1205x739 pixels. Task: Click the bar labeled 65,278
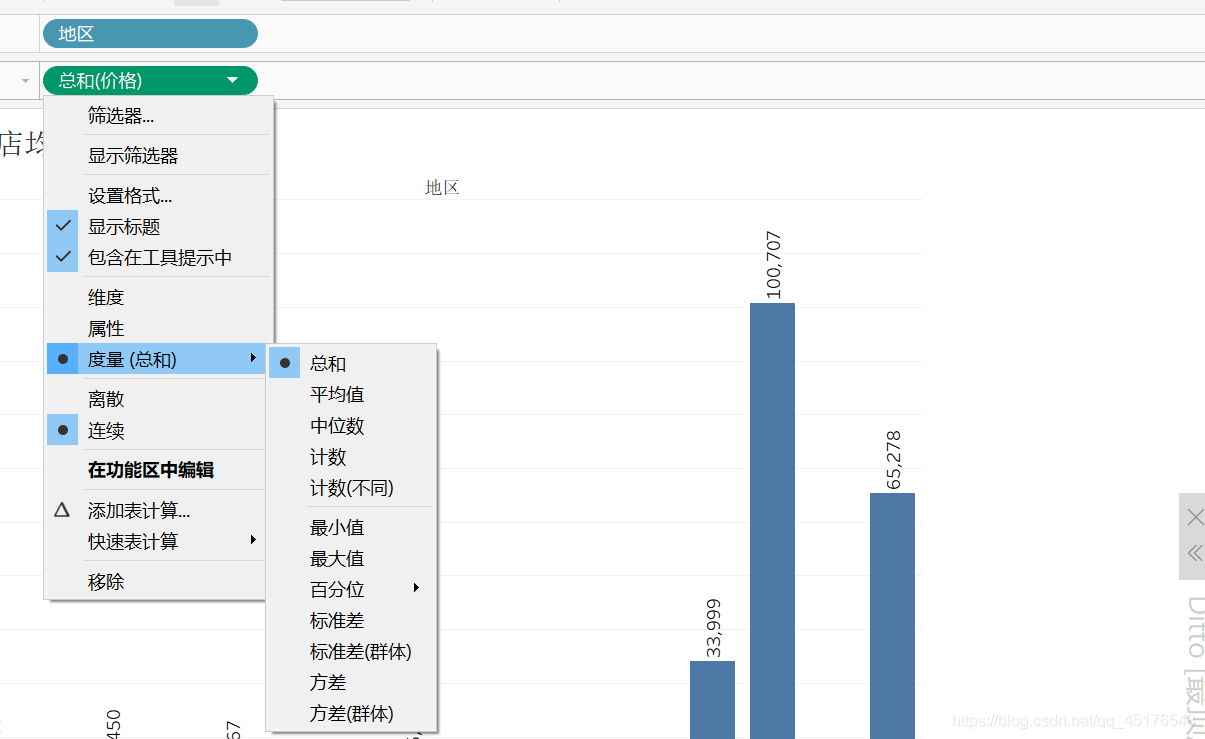(892, 615)
